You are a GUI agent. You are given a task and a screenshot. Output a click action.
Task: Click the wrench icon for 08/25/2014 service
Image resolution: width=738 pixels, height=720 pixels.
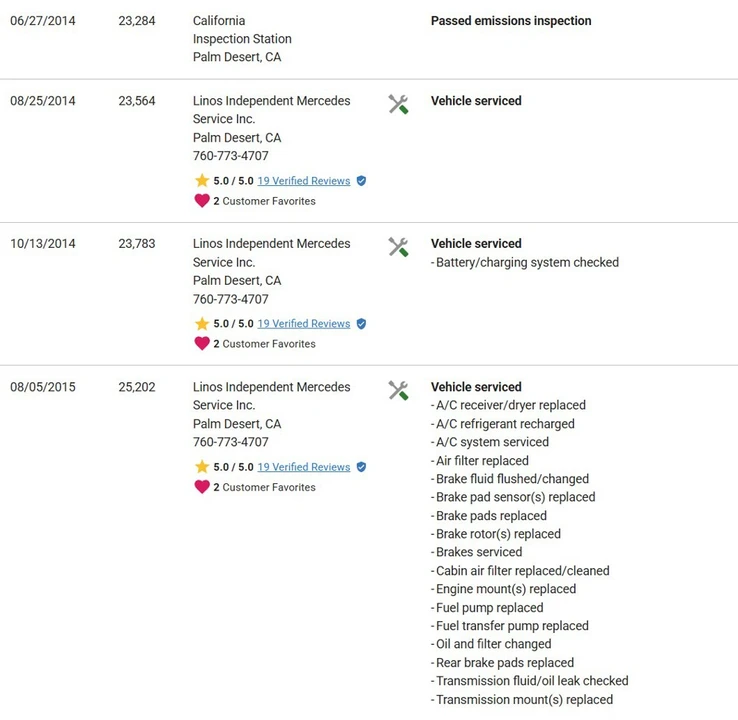[x=398, y=104]
